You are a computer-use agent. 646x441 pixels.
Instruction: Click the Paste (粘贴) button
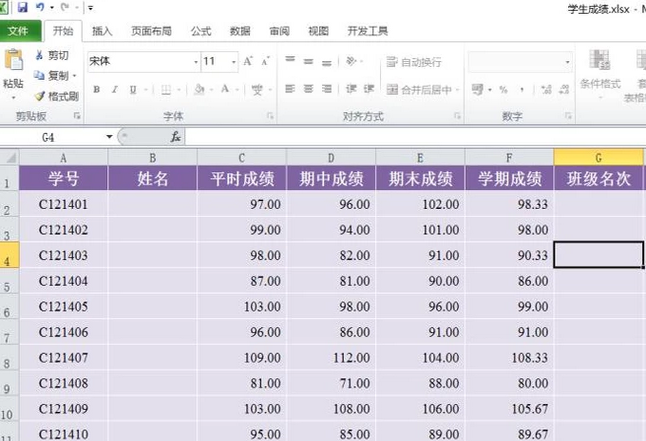[13, 73]
